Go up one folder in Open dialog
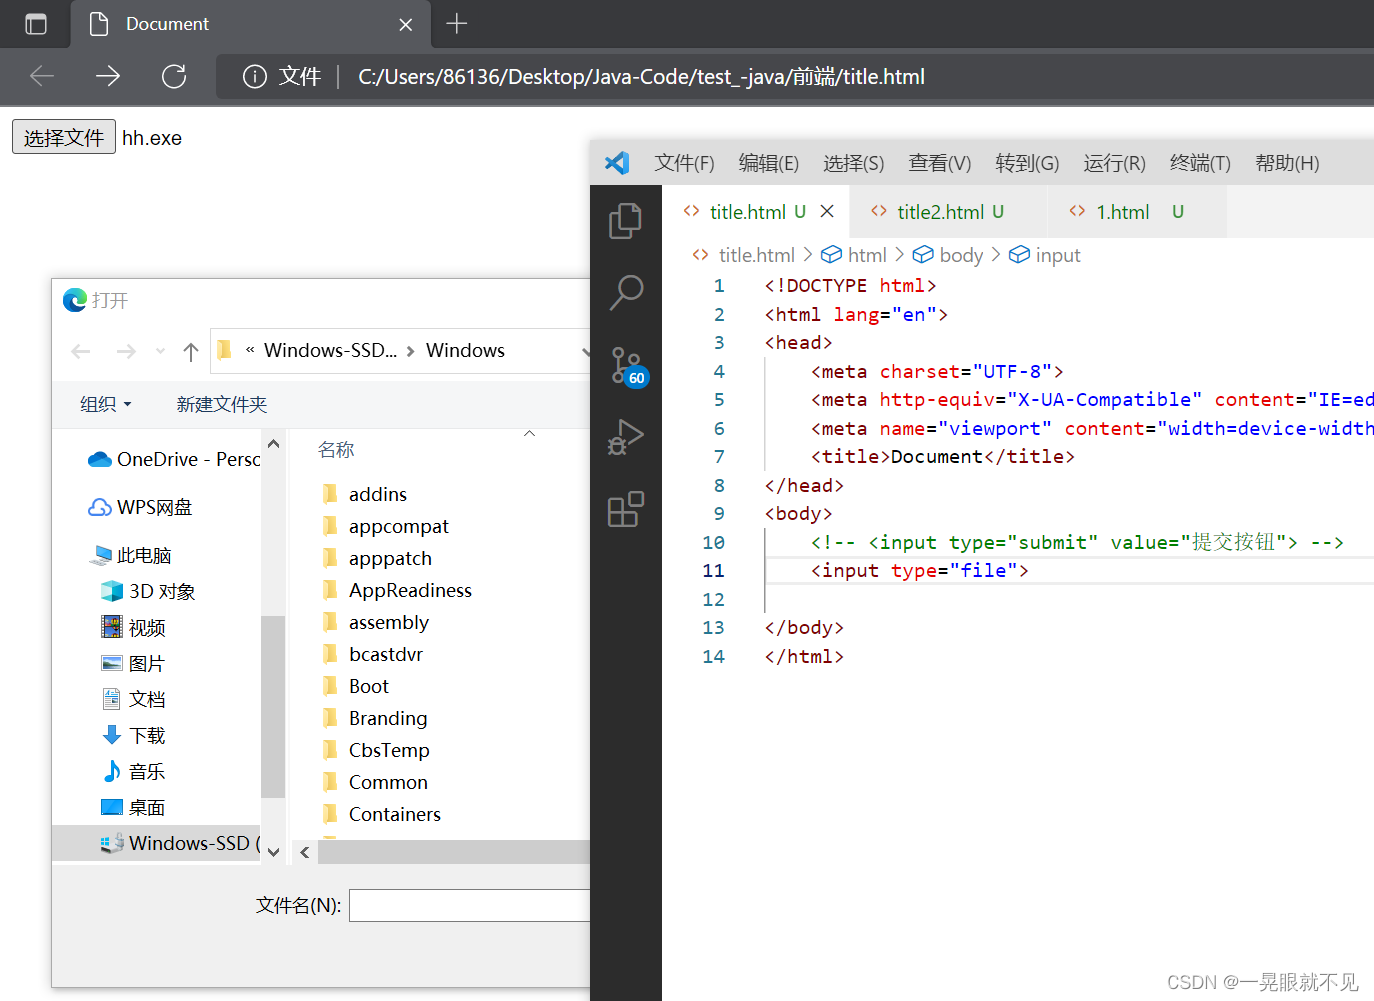 coord(191,351)
